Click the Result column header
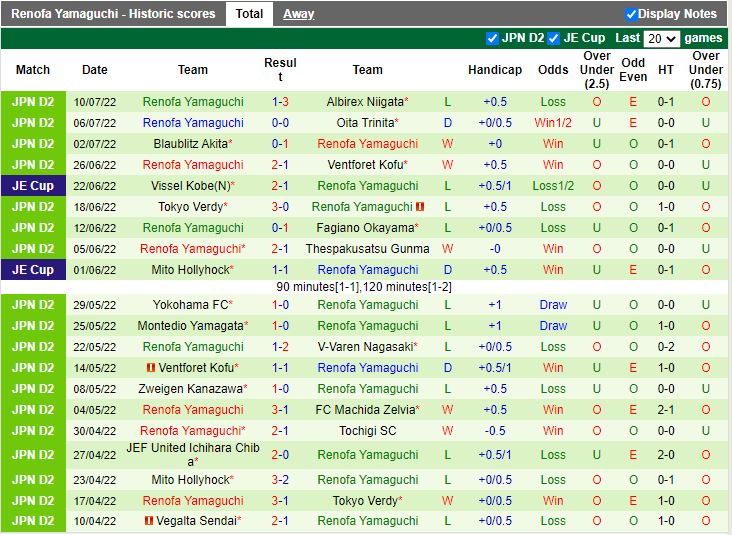 [280, 70]
